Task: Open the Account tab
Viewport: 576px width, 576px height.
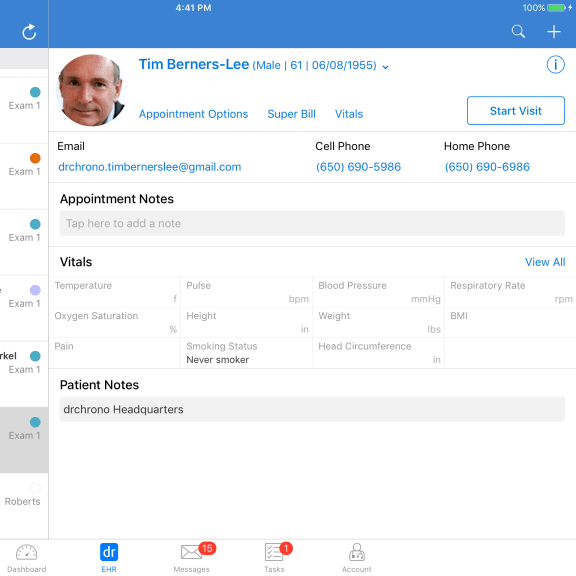Action: pyautogui.click(x=356, y=558)
